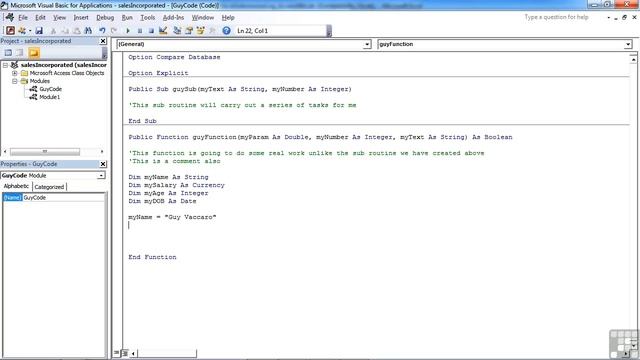Click the View Microsoft Access toolbar icon
Screen dimensions: 640x360
coord(11,31)
